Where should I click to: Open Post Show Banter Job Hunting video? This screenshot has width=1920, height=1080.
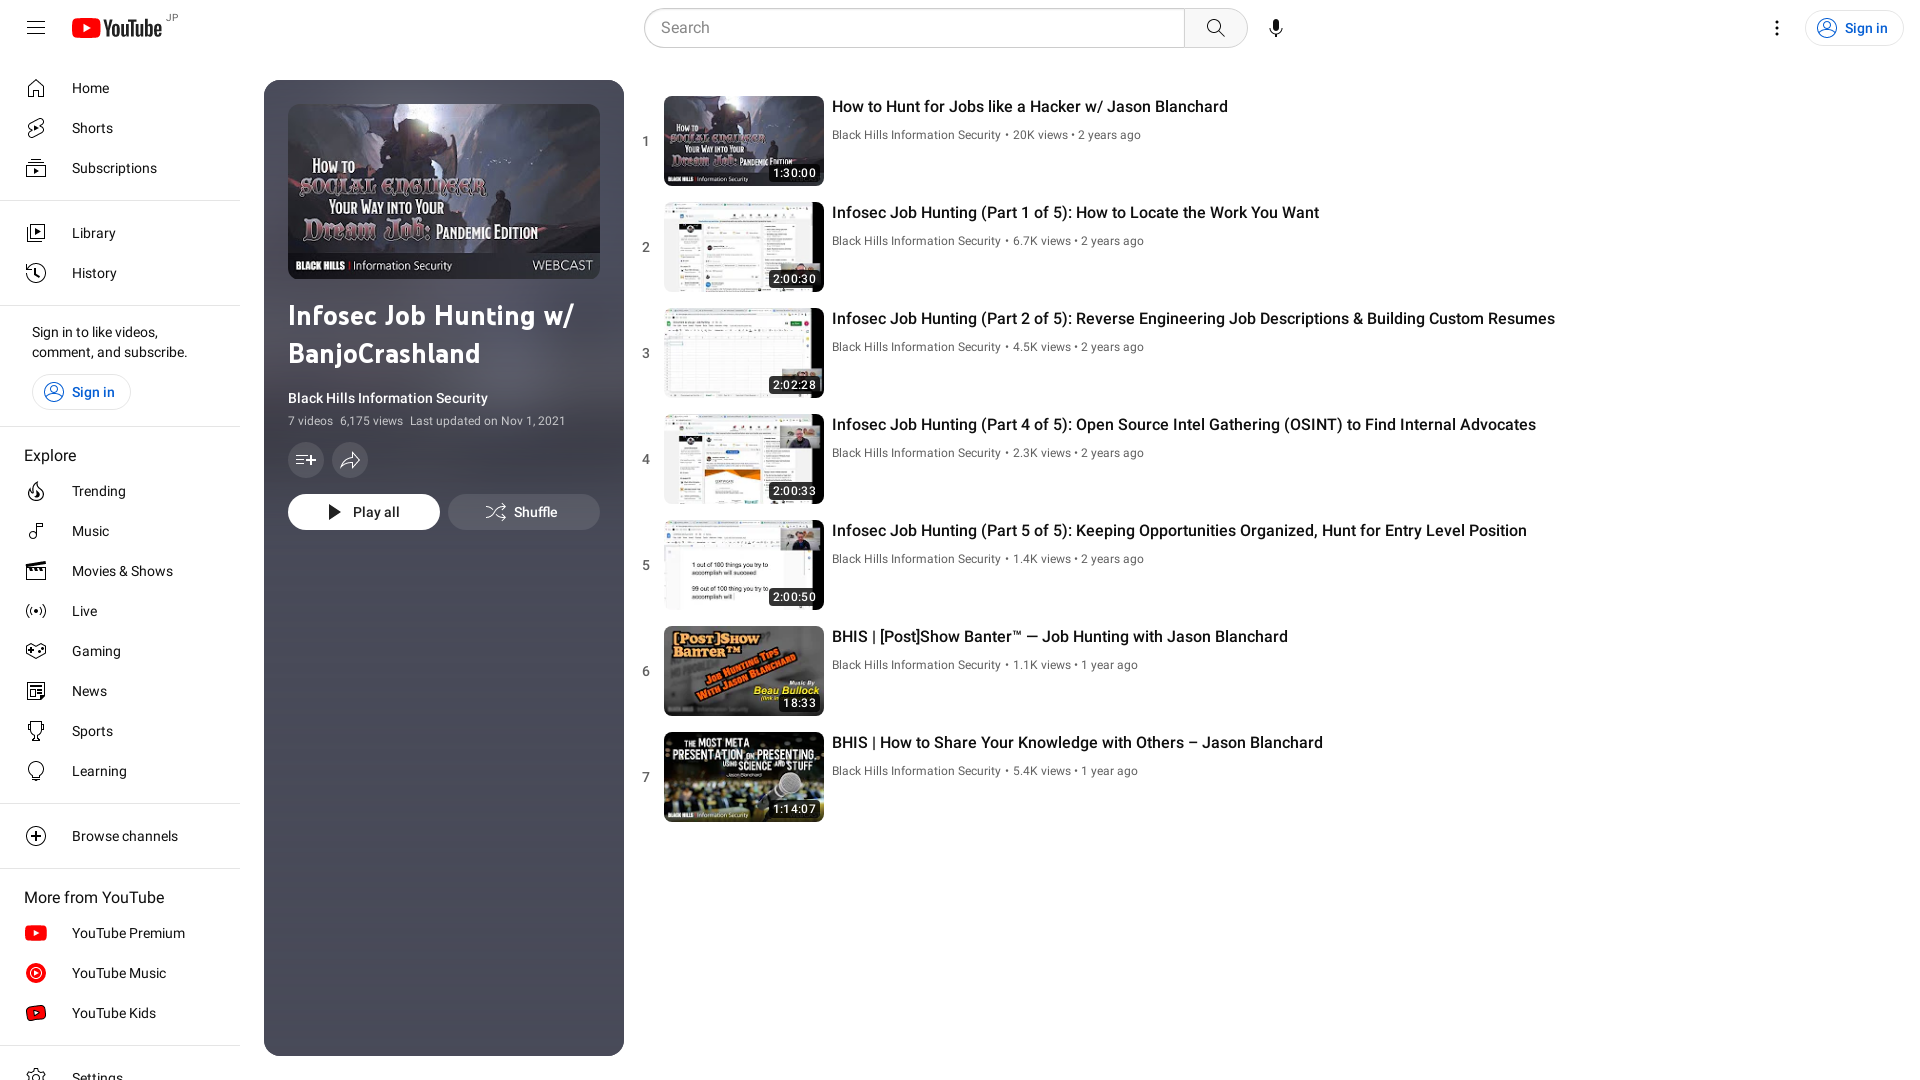(1060, 637)
